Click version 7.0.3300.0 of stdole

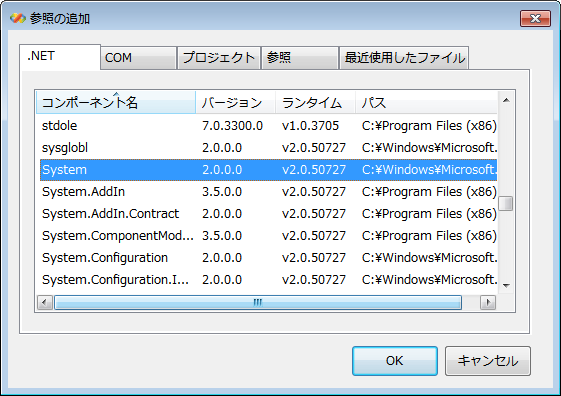232,126
